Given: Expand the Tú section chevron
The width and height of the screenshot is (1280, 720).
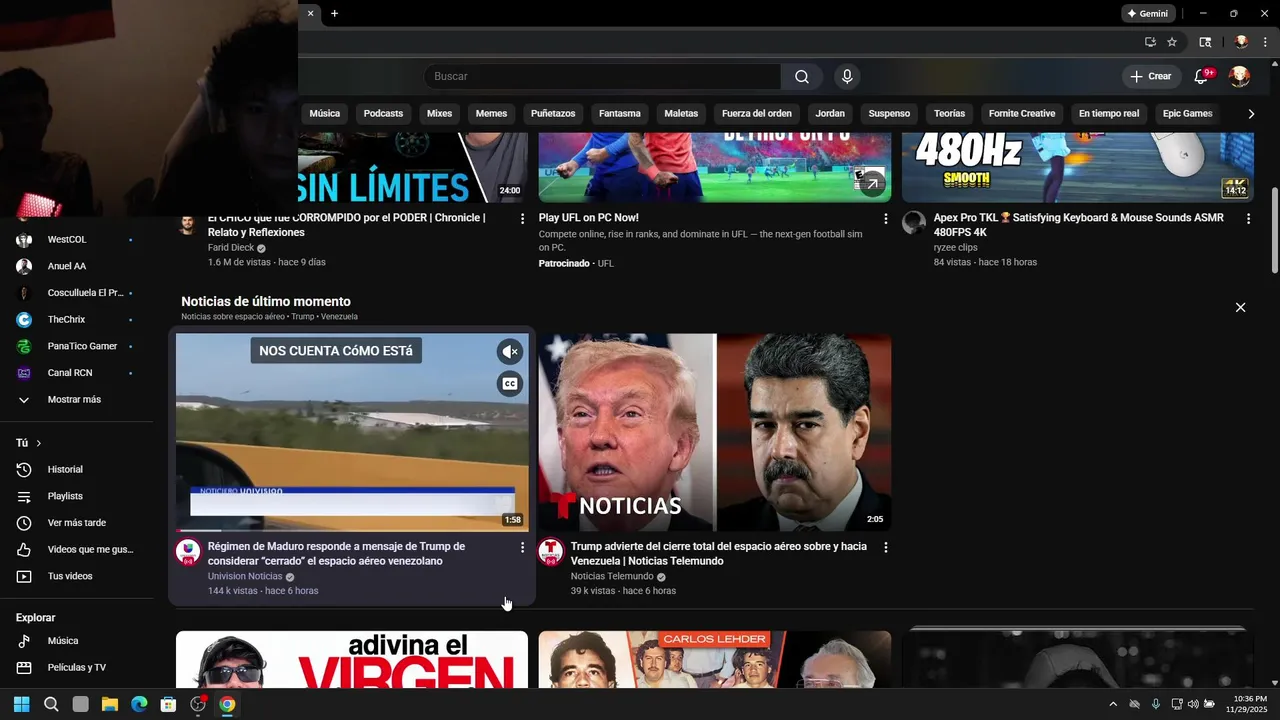Looking at the screenshot, I should click(x=39, y=443).
